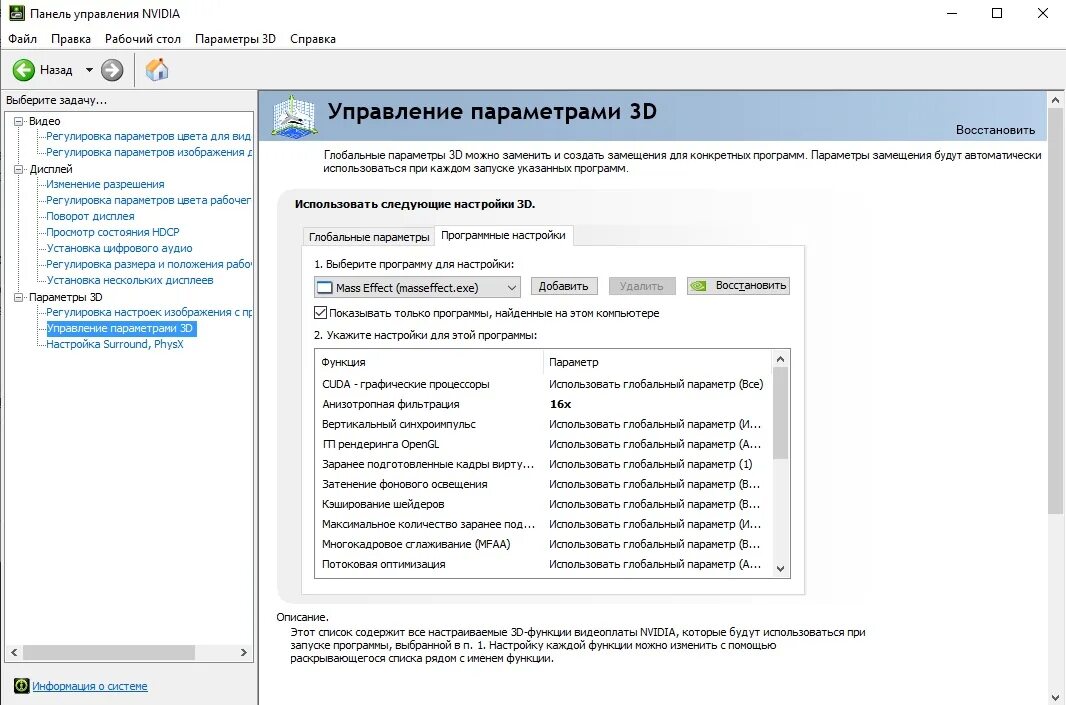Screen dimensions: 1066x705
Task: Open the Файл menu
Action: (22, 39)
